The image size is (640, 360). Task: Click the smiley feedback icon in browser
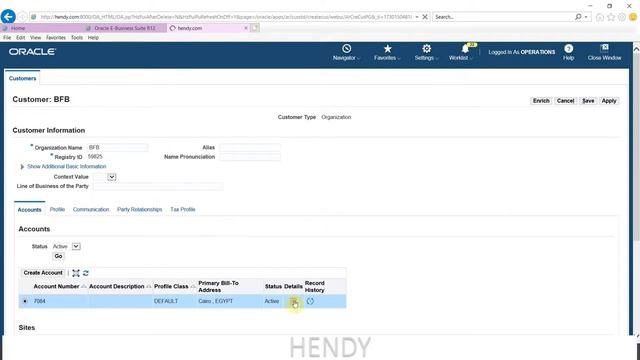tap(633, 17)
